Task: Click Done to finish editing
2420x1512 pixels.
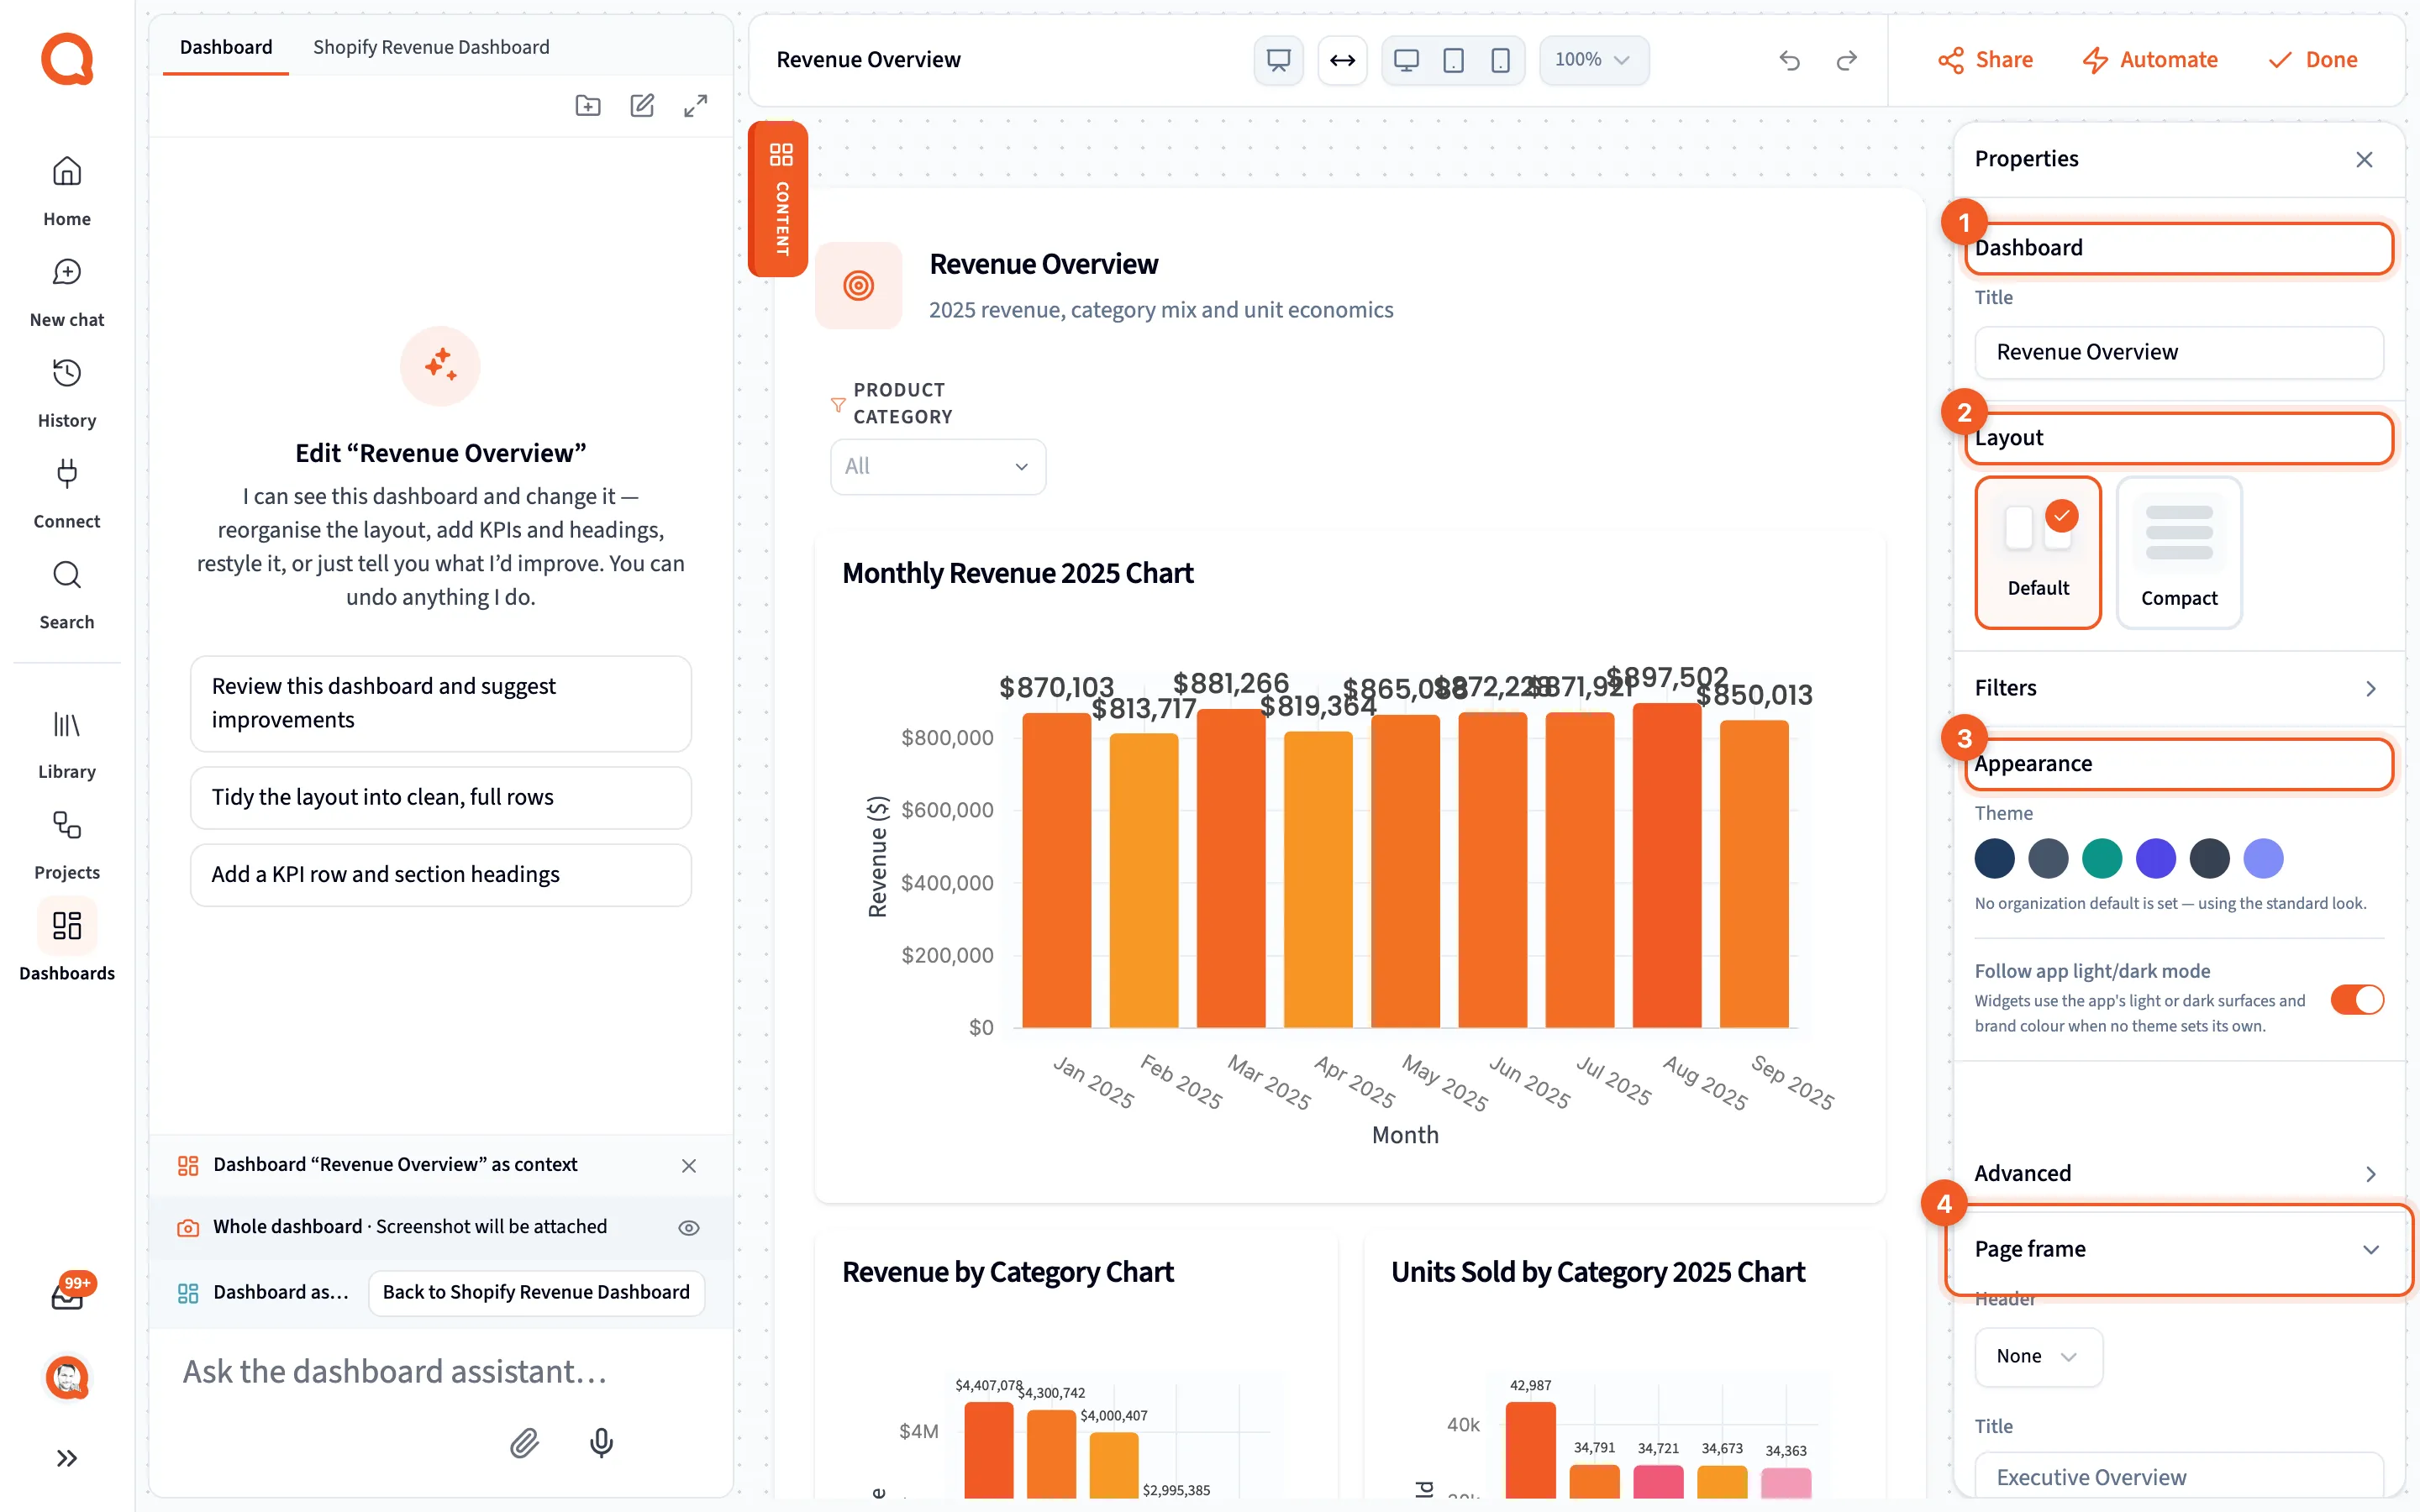Action: pyautogui.click(x=2312, y=60)
